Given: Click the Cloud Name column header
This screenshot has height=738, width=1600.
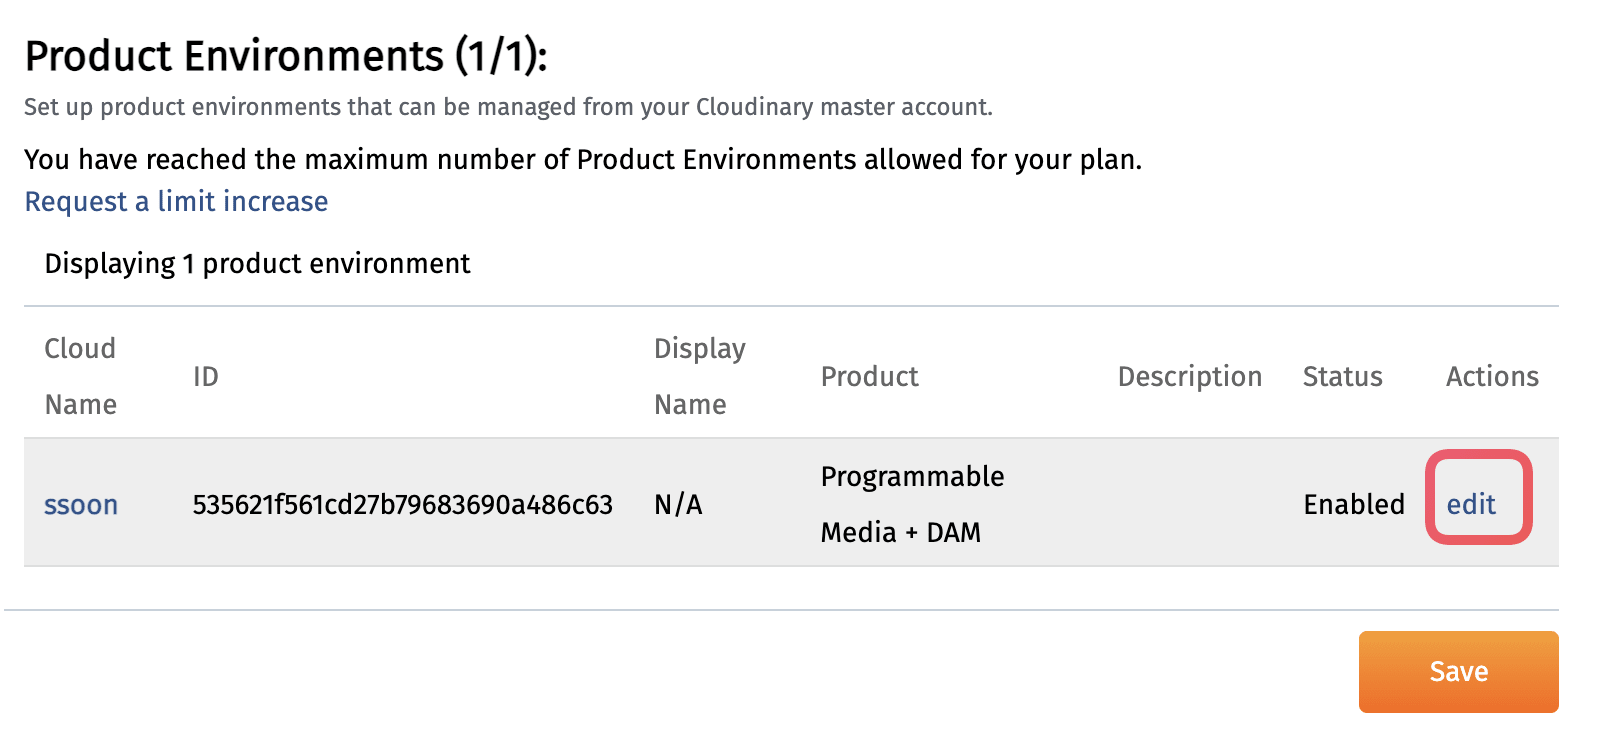Looking at the screenshot, I should pos(80,376).
